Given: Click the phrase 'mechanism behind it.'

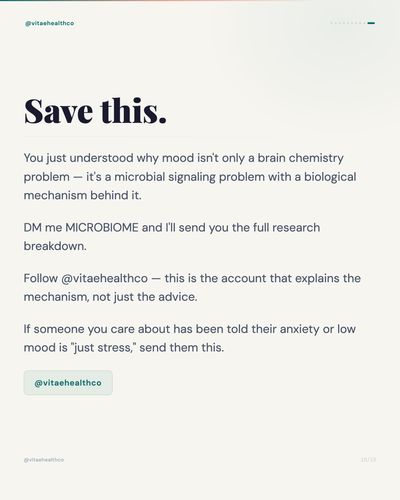Looking at the screenshot, I should [x=83, y=195].
